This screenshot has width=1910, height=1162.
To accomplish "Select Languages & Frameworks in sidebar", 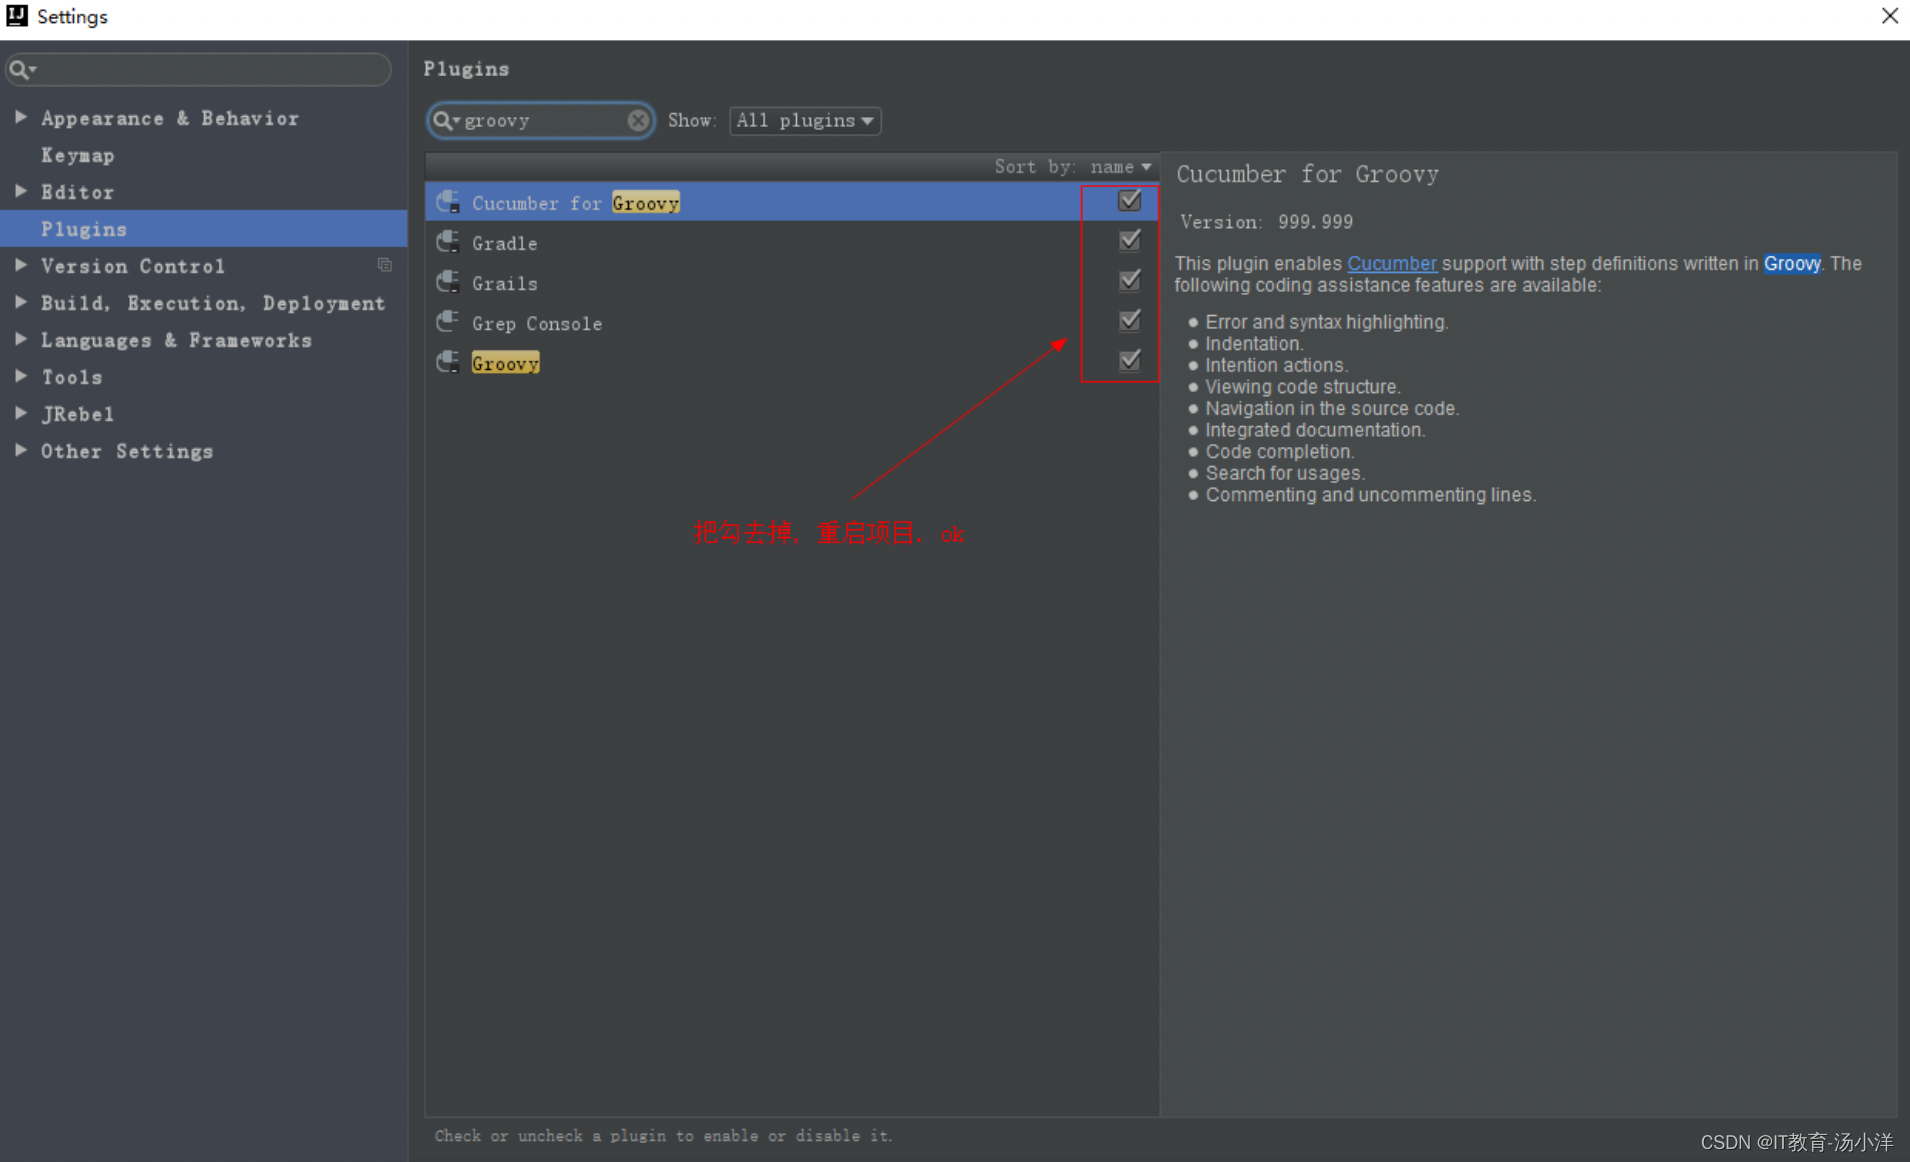I will (176, 340).
